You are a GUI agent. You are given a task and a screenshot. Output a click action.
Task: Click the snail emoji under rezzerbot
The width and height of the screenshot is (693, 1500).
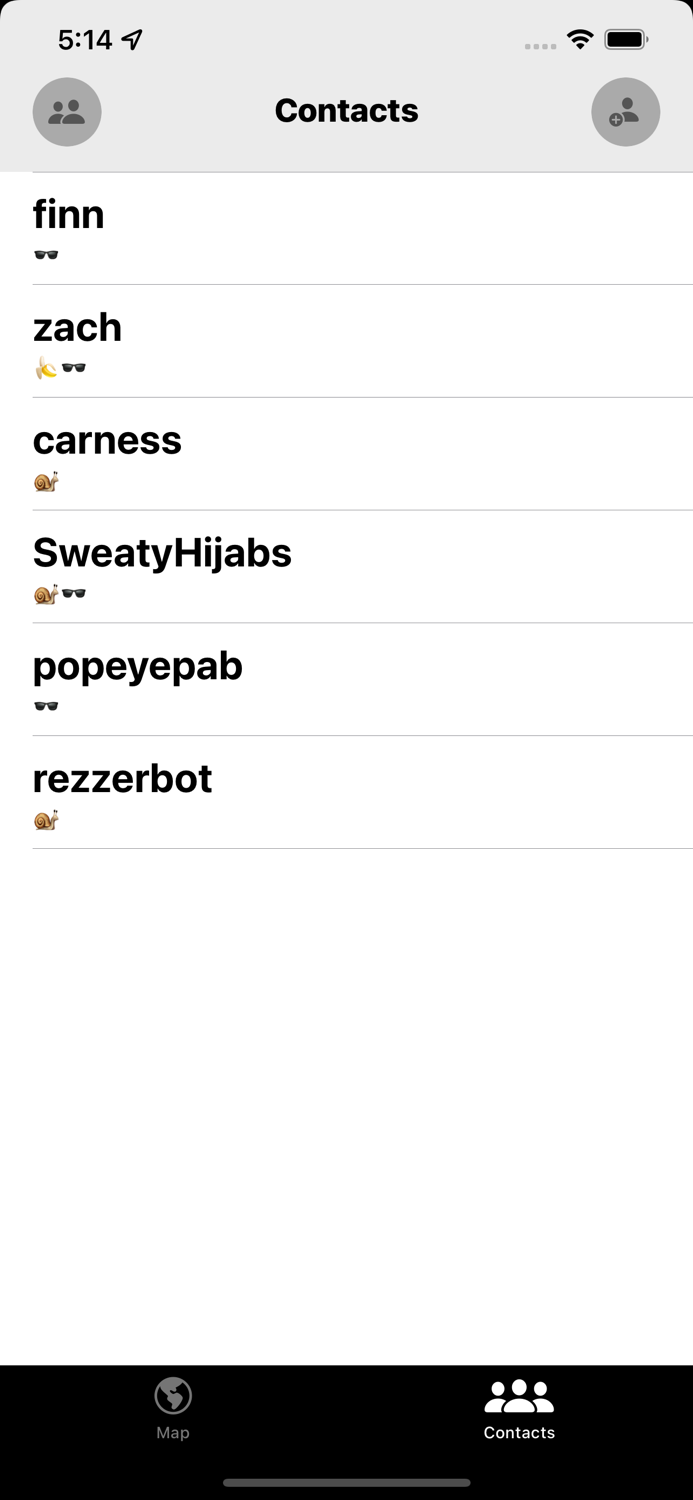pyautogui.click(x=46, y=820)
